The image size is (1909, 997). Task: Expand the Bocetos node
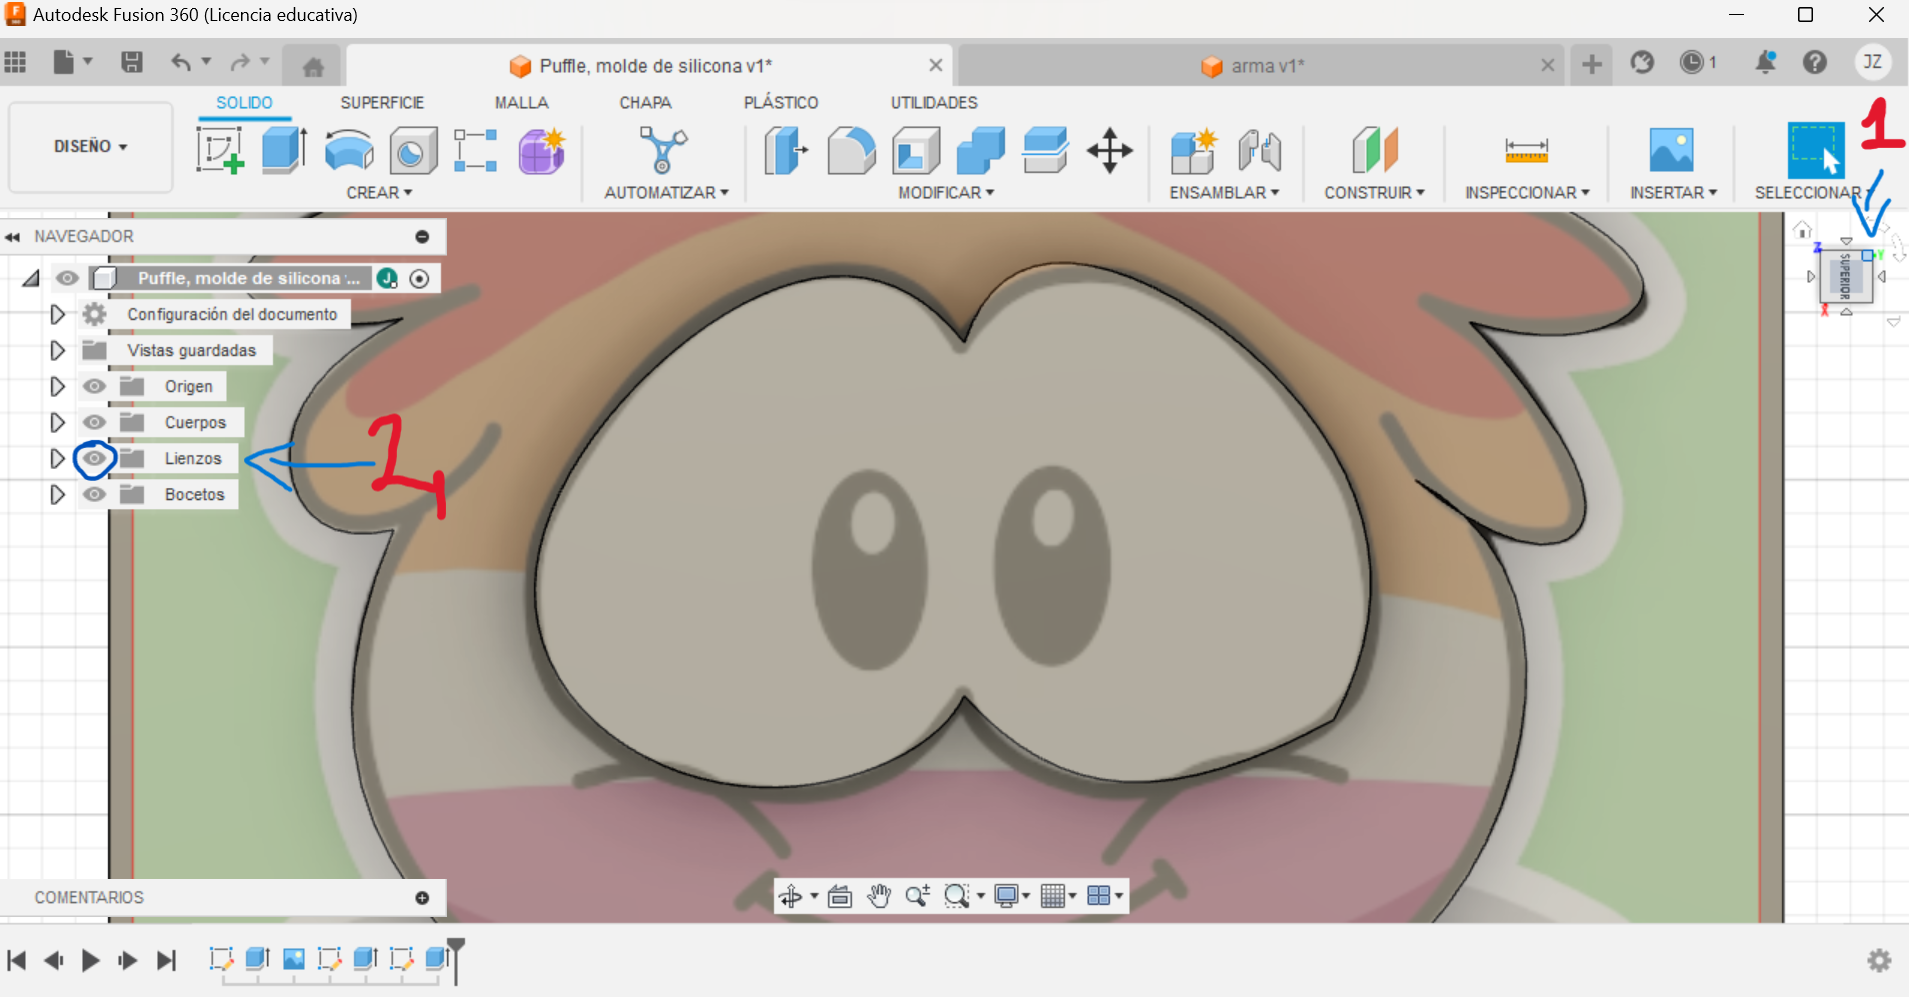(x=57, y=494)
